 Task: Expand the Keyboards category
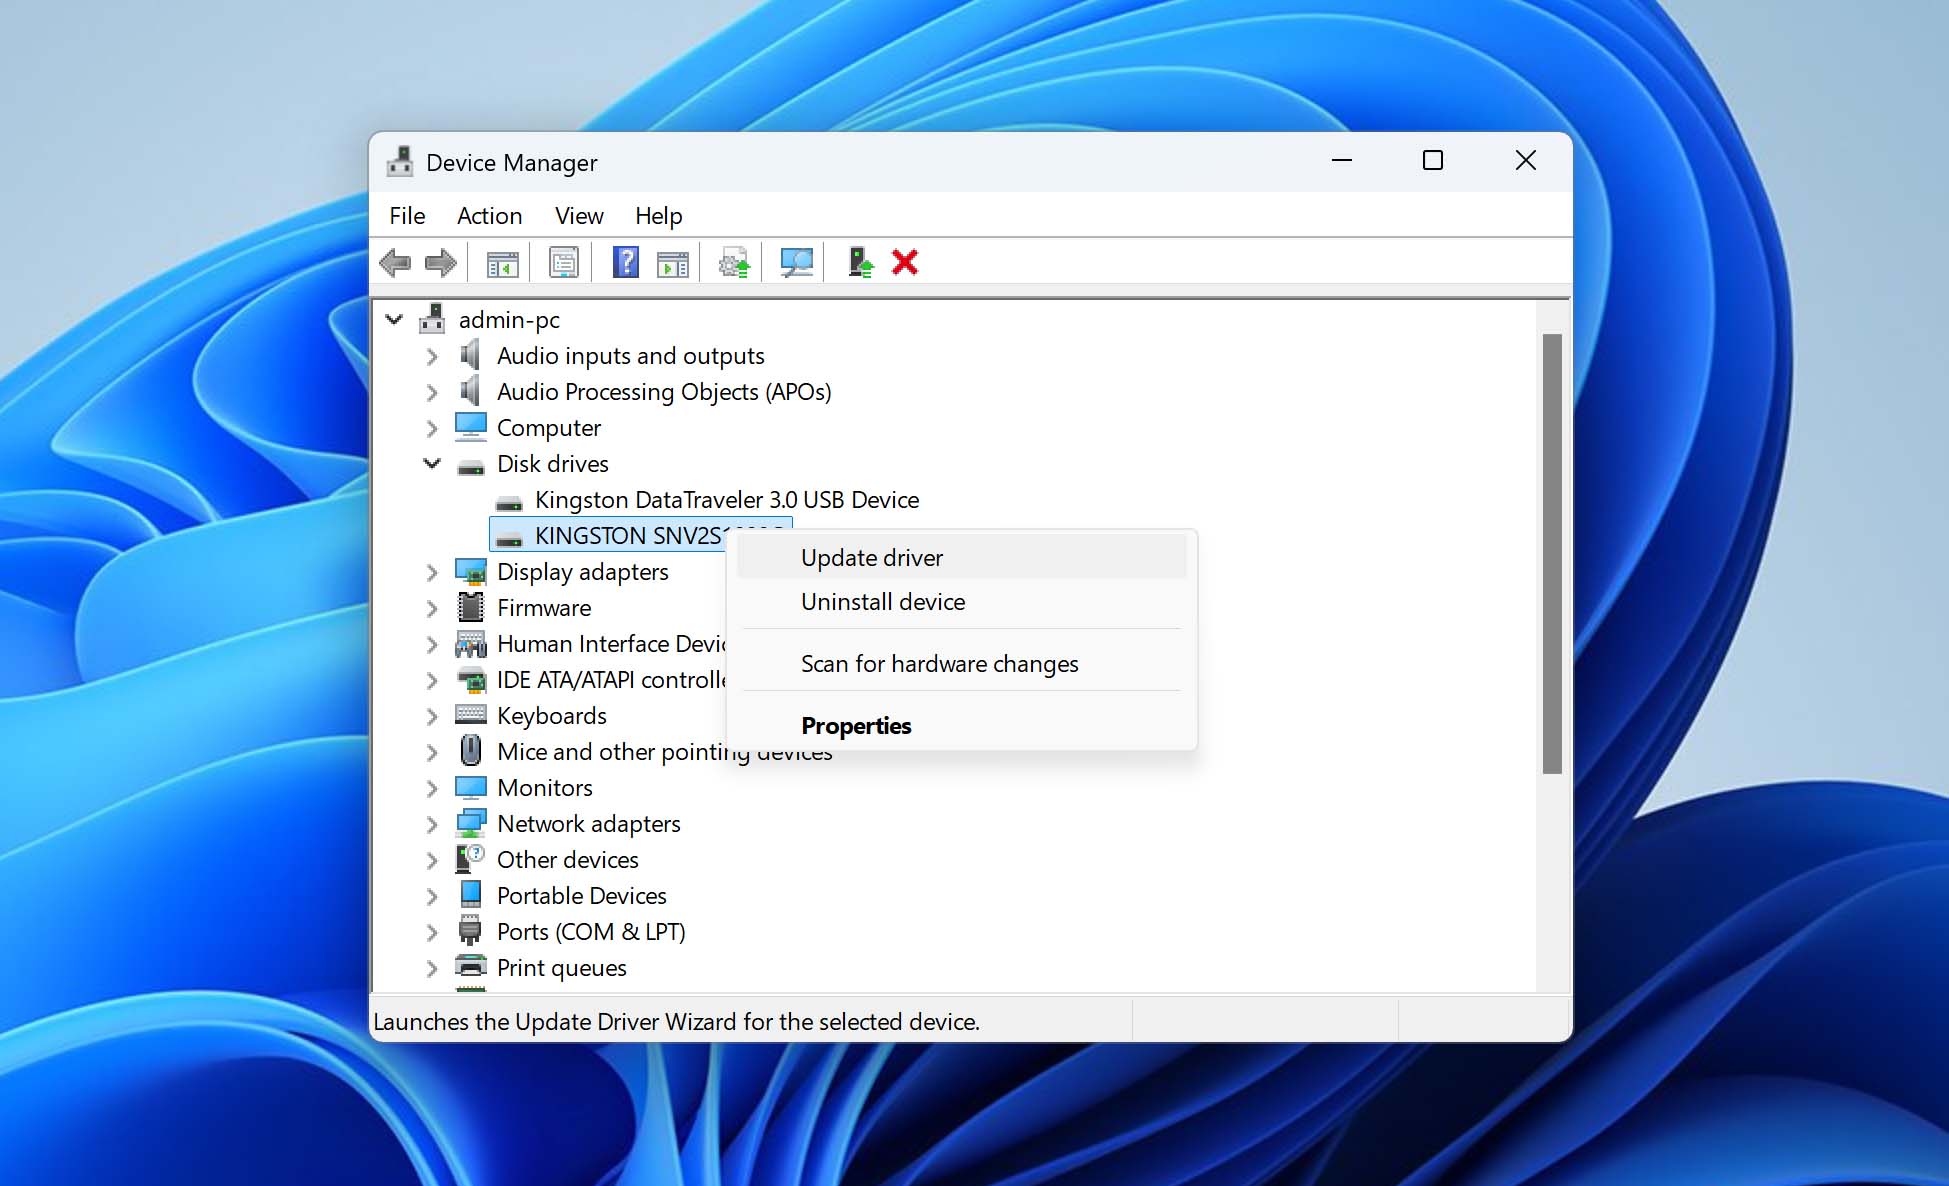pyautogui.click(x=432, y=715)
